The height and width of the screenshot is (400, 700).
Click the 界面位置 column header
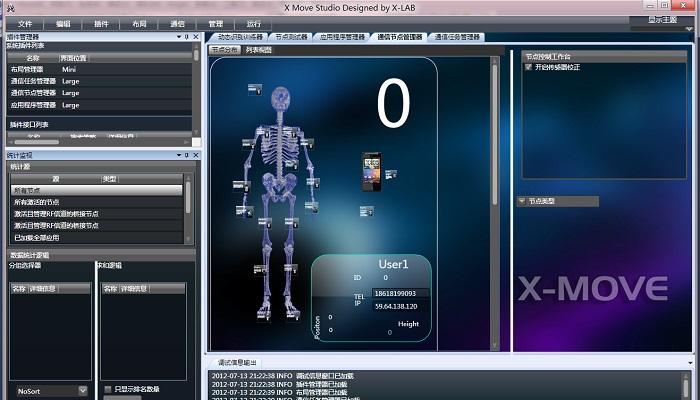(x=74, y=58)
